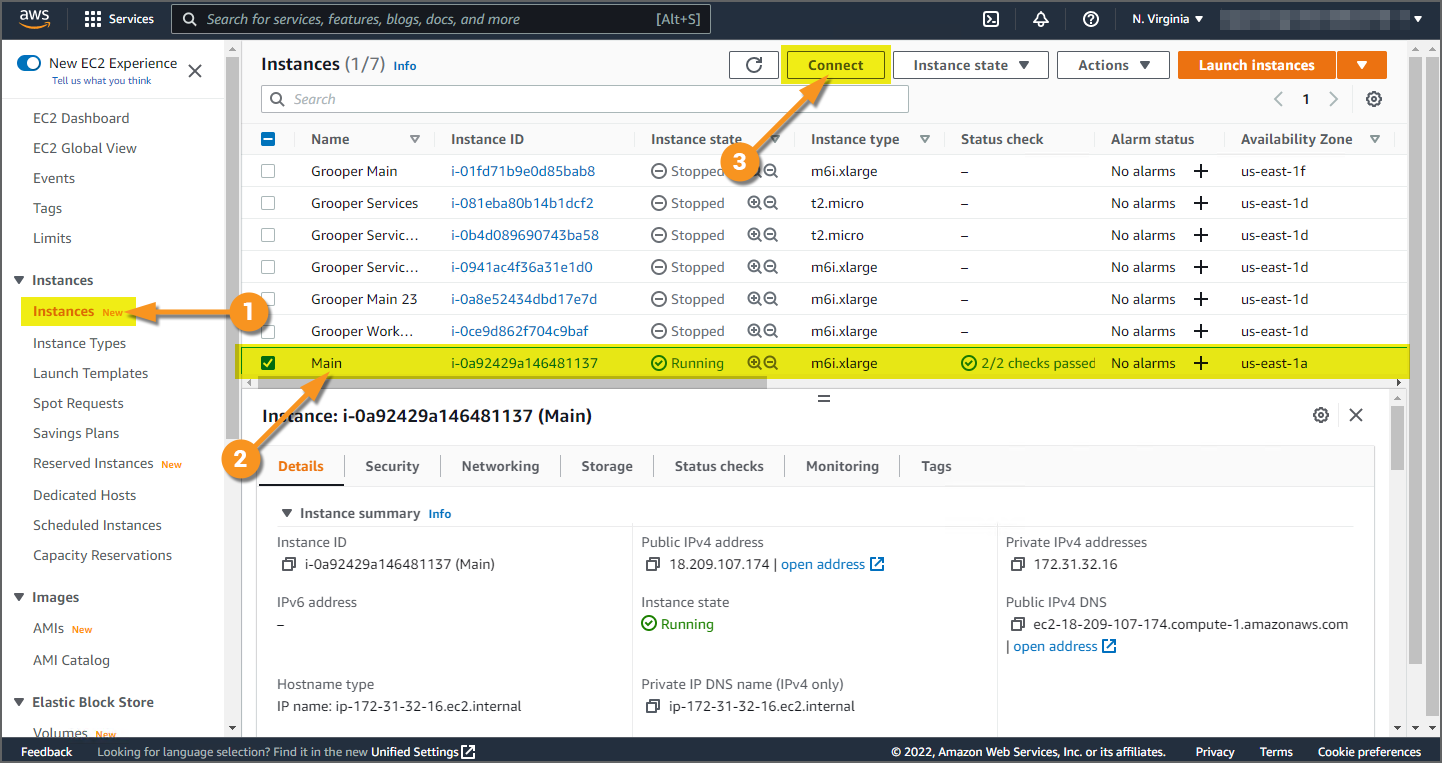Open instance ID i-01fd71b9e0d85bab8 link

523,171
